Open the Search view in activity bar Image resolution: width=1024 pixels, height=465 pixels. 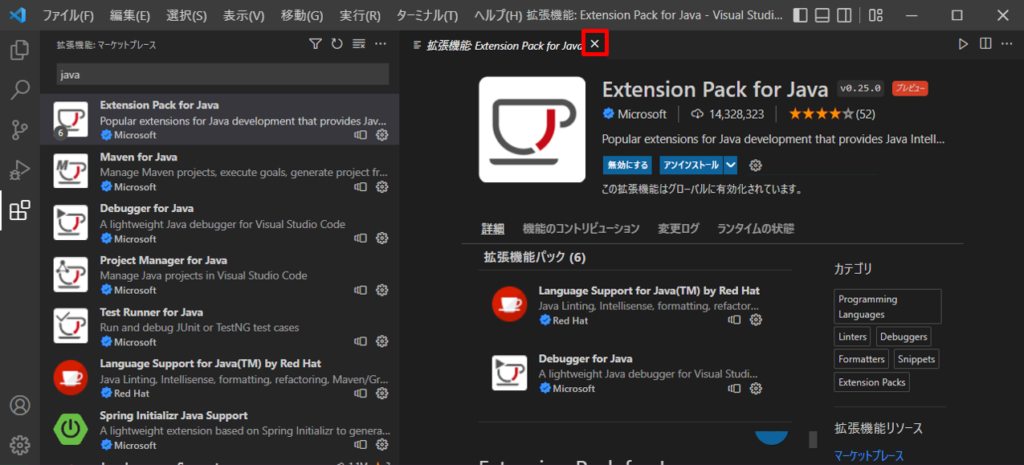click(20, 89)
